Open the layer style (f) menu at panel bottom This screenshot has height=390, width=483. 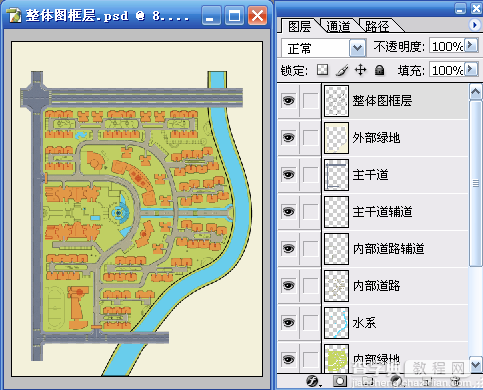pos(313,381)
